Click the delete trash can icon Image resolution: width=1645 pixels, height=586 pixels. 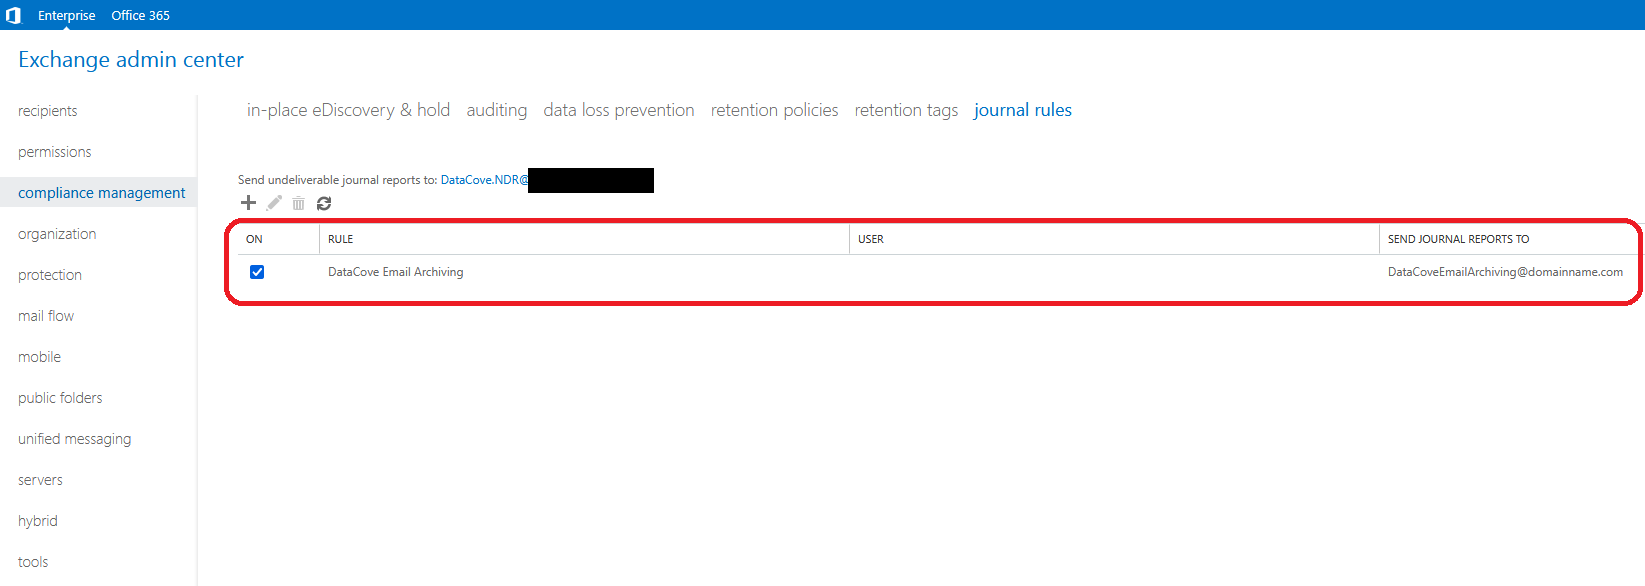point(298,203)
